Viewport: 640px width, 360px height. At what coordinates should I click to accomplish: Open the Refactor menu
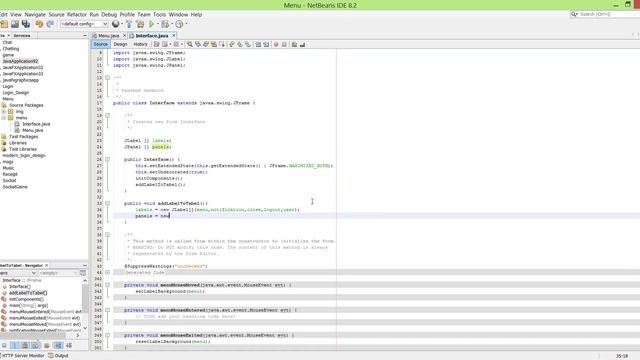point(77,14)
